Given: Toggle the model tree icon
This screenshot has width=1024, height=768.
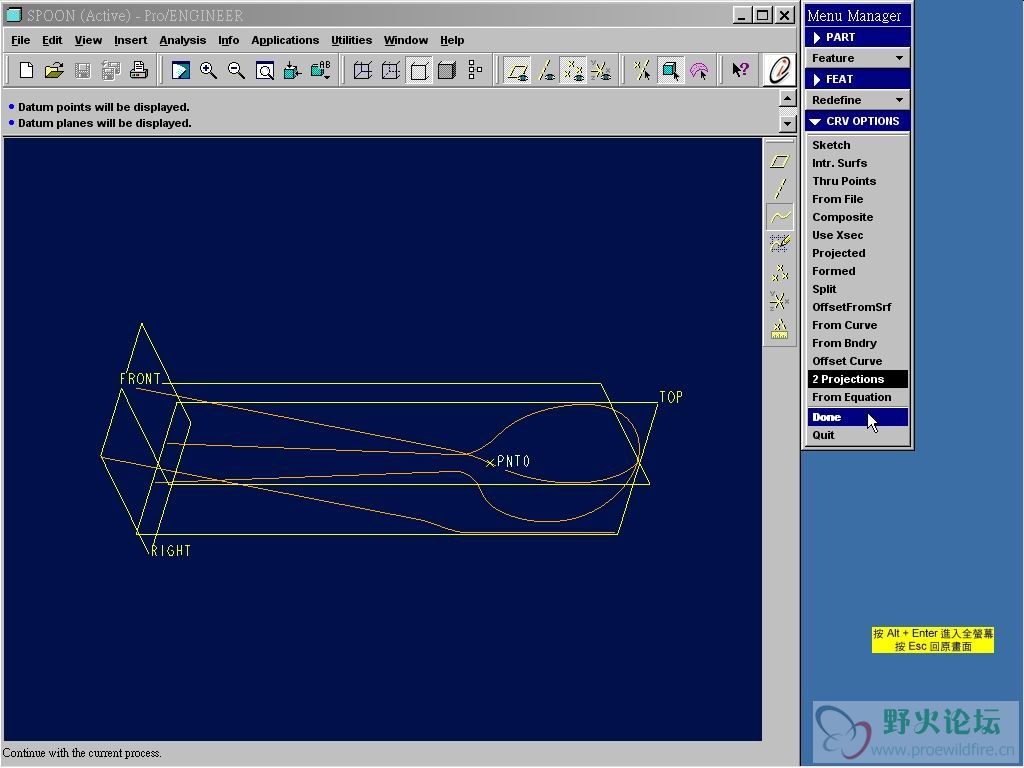Looking at the screenshot, I should pos(475,70).
